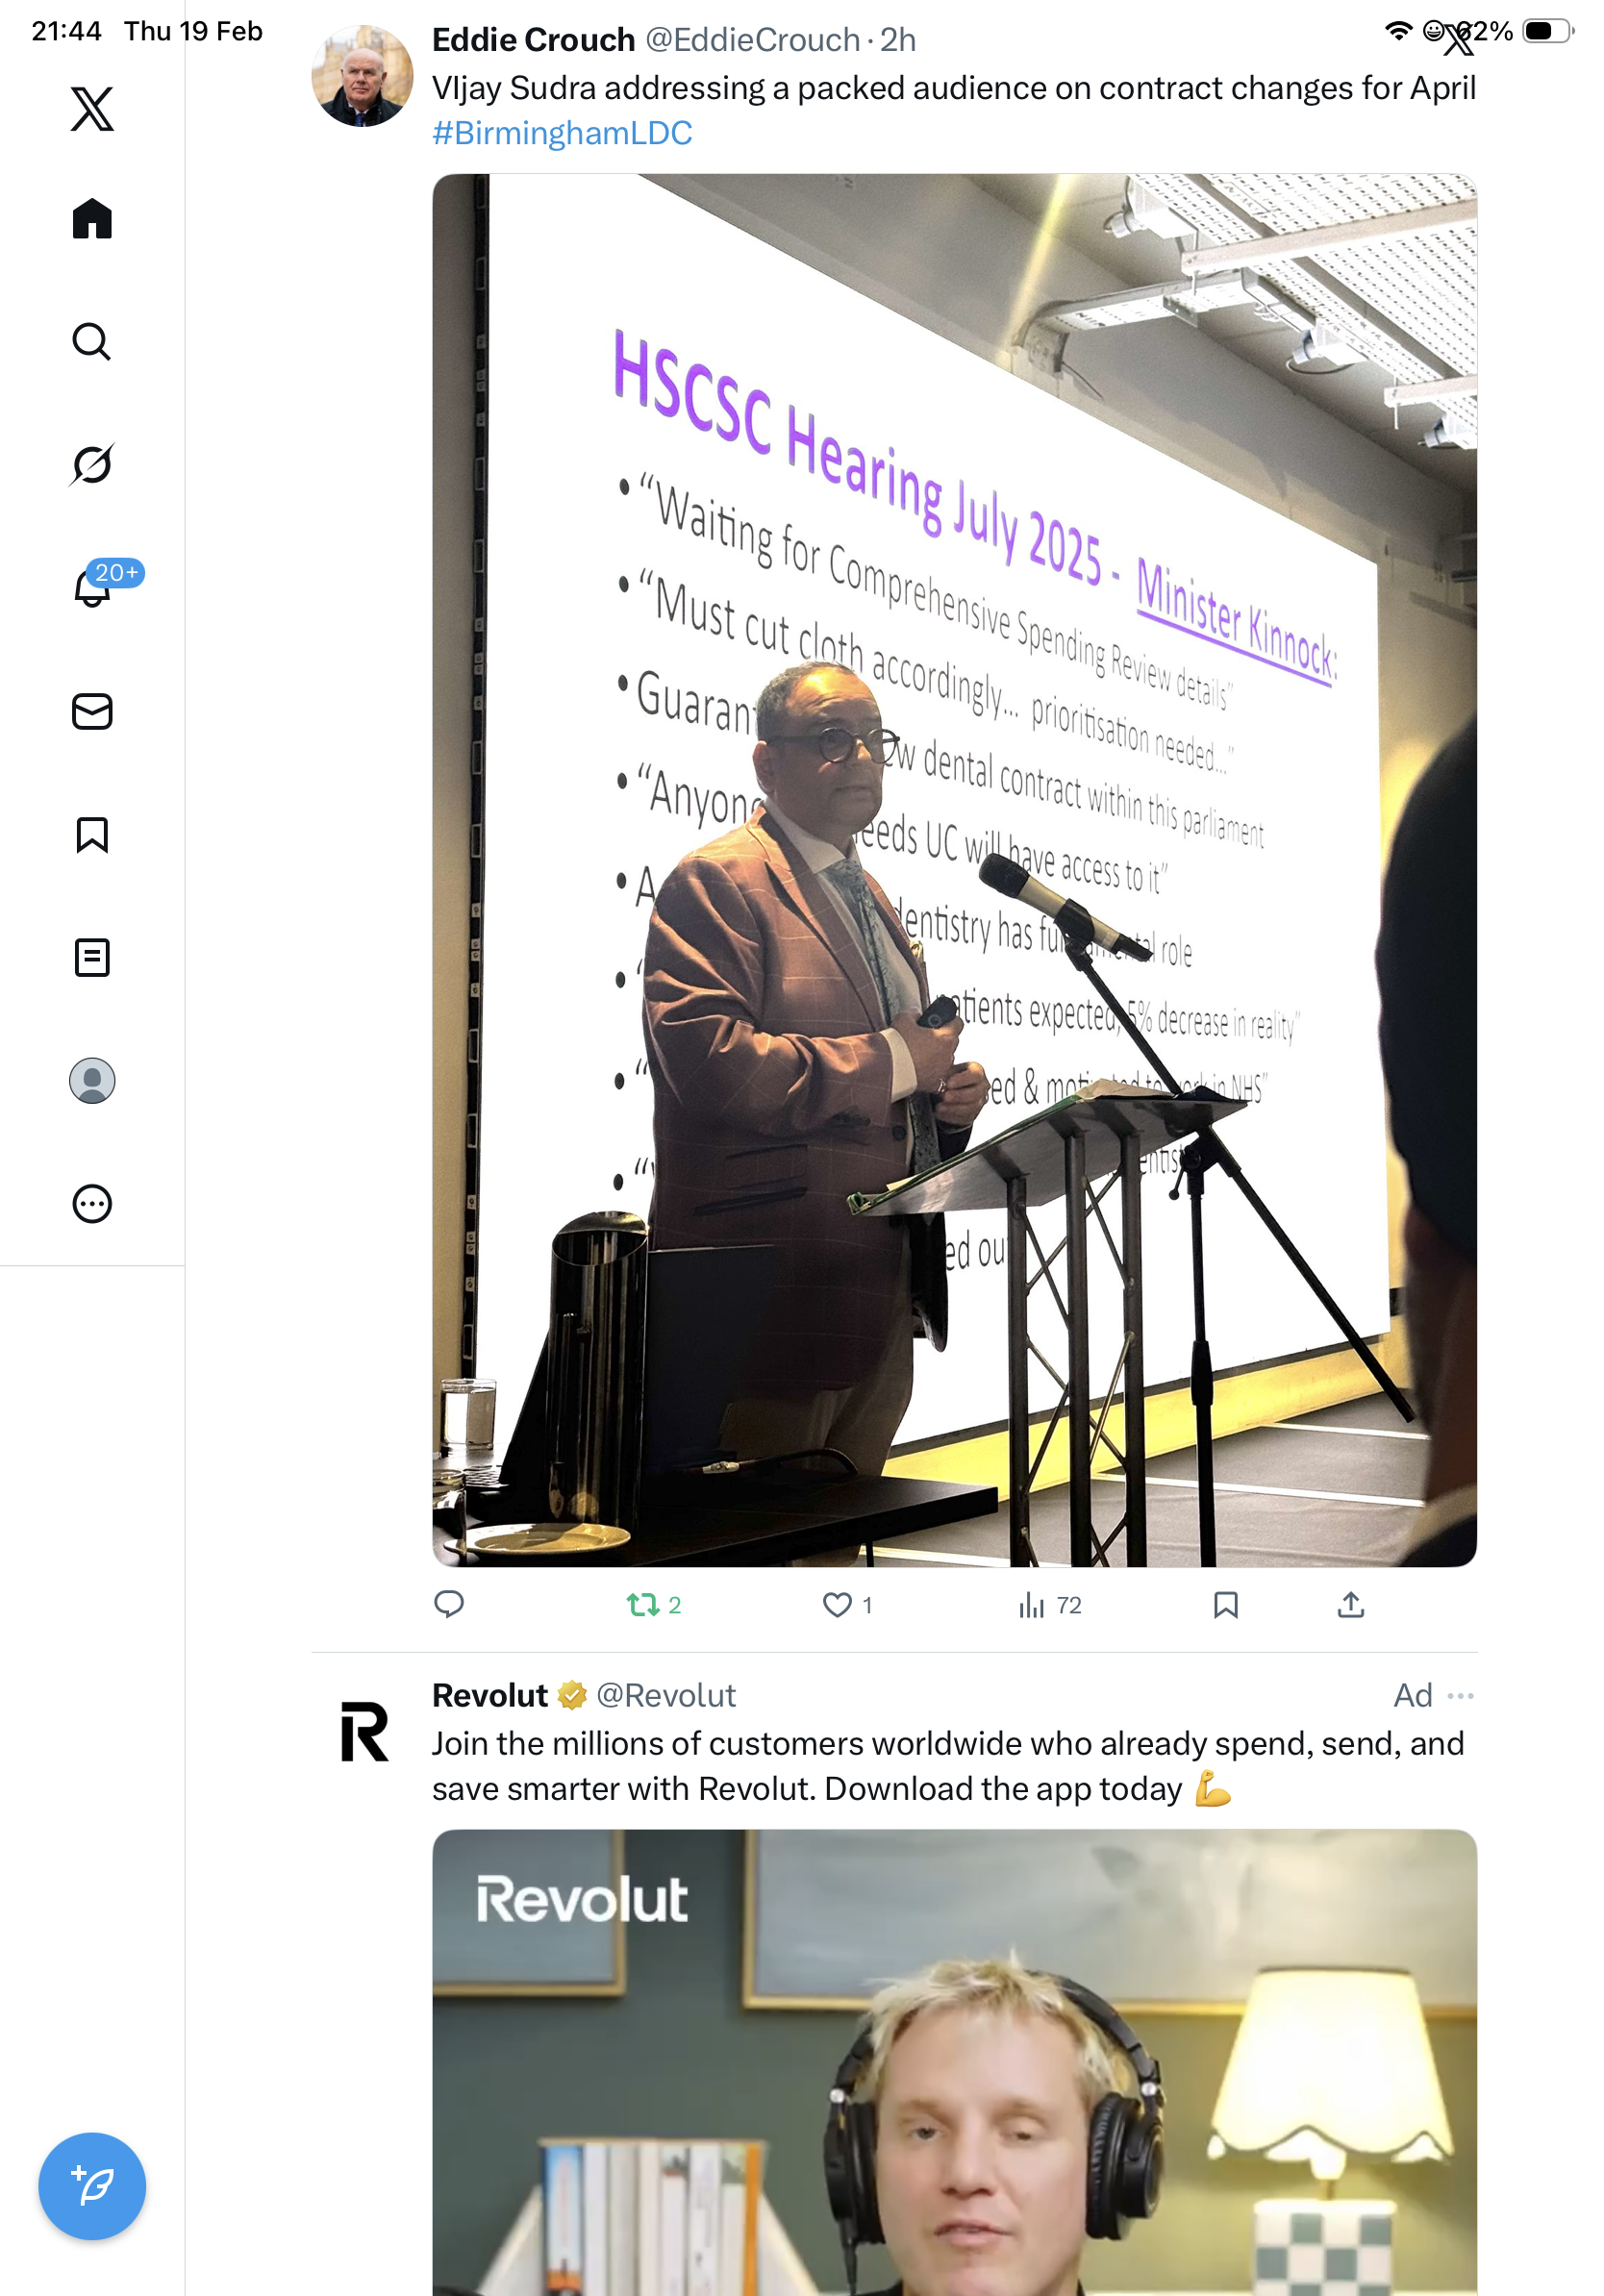Compose a new post

pos(92,2185)
